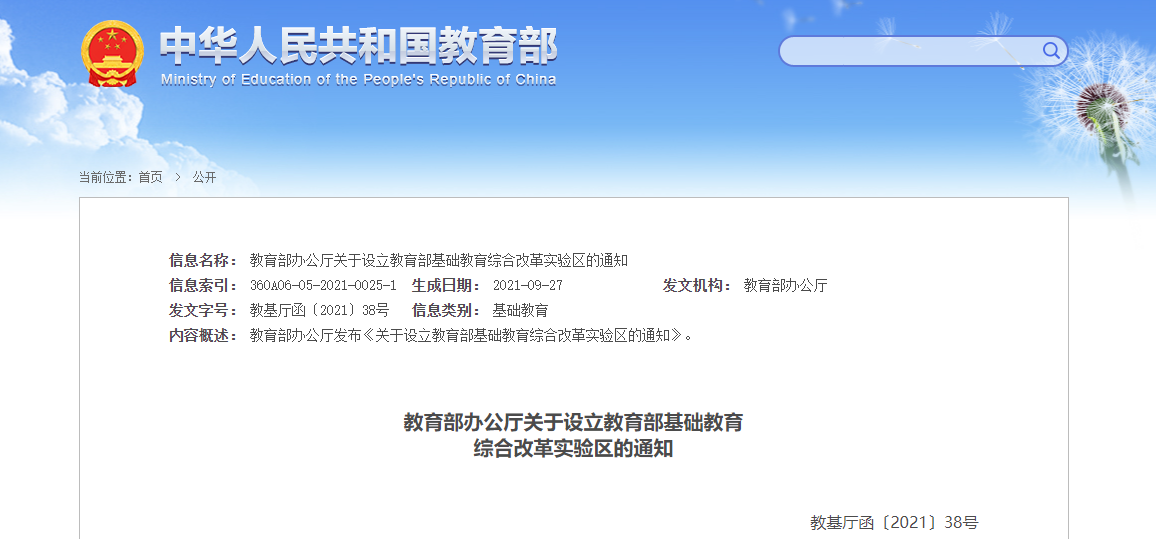Click 教基厅函〔2021〕38号 in metadata table

pos(319,310)
